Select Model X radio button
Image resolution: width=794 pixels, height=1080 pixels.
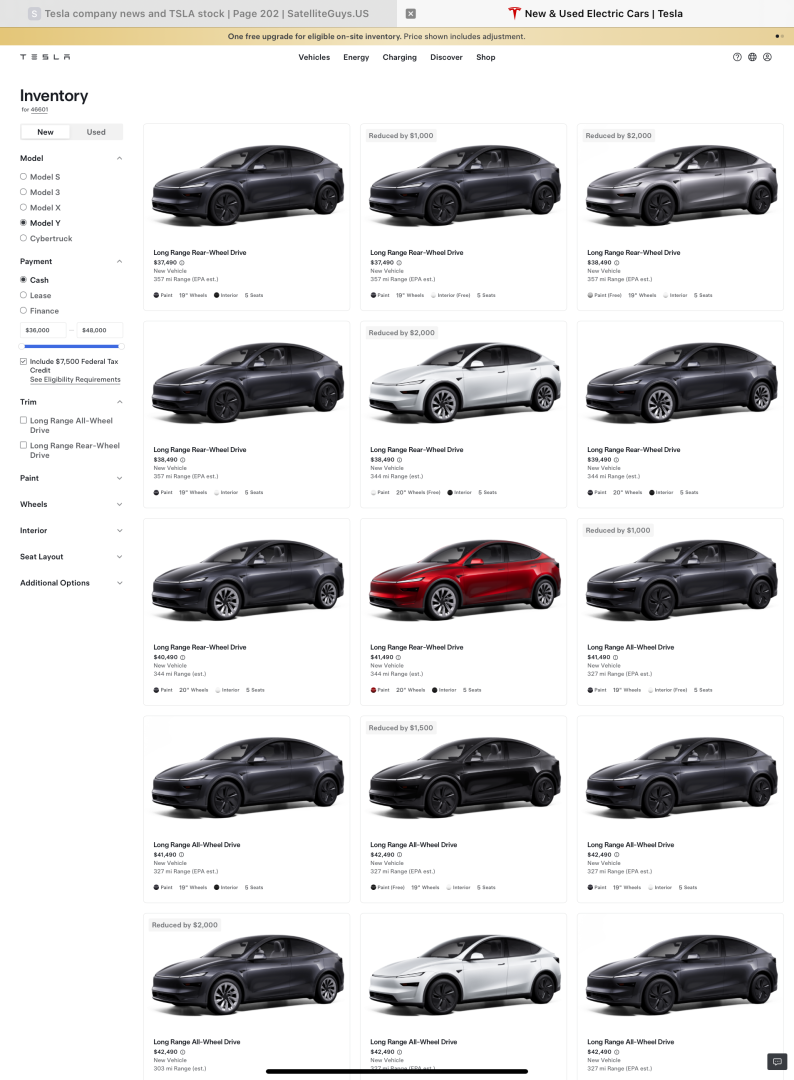tap(23, 207)
